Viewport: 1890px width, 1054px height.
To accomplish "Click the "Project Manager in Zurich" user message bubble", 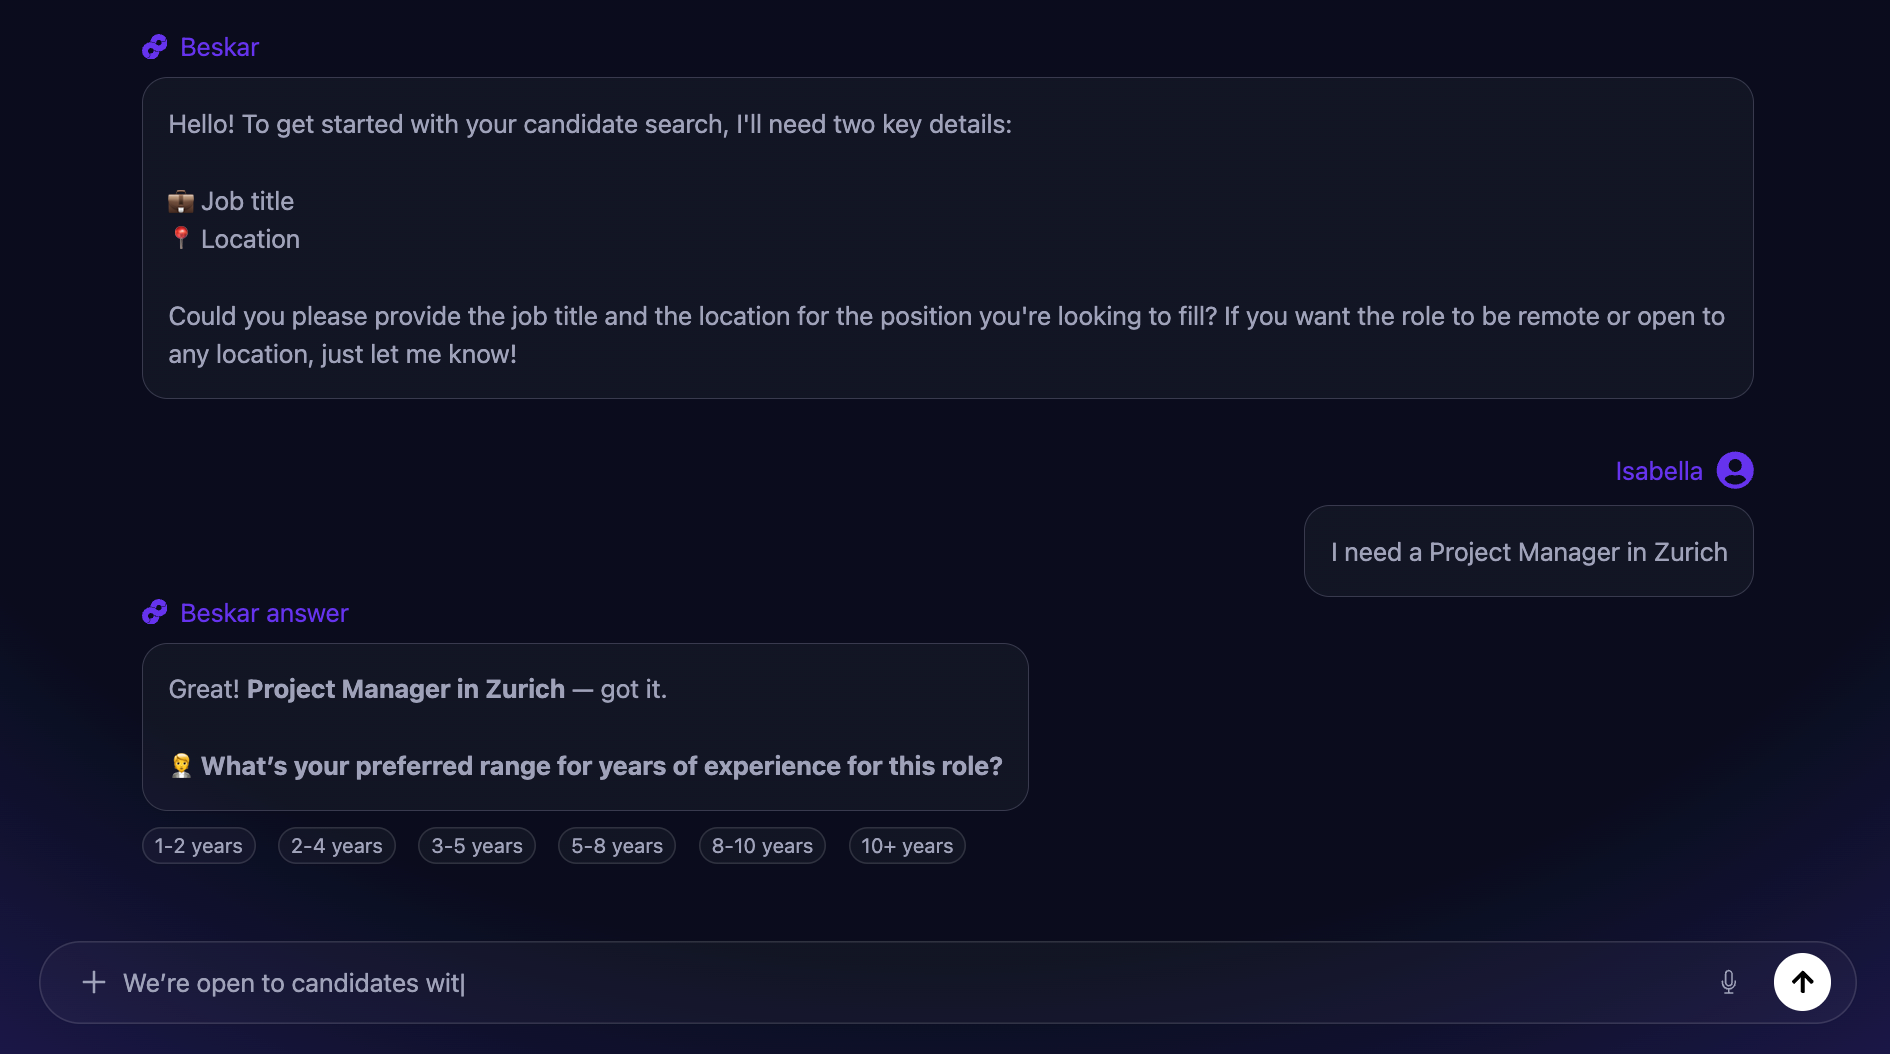I will click(1528, 552).
